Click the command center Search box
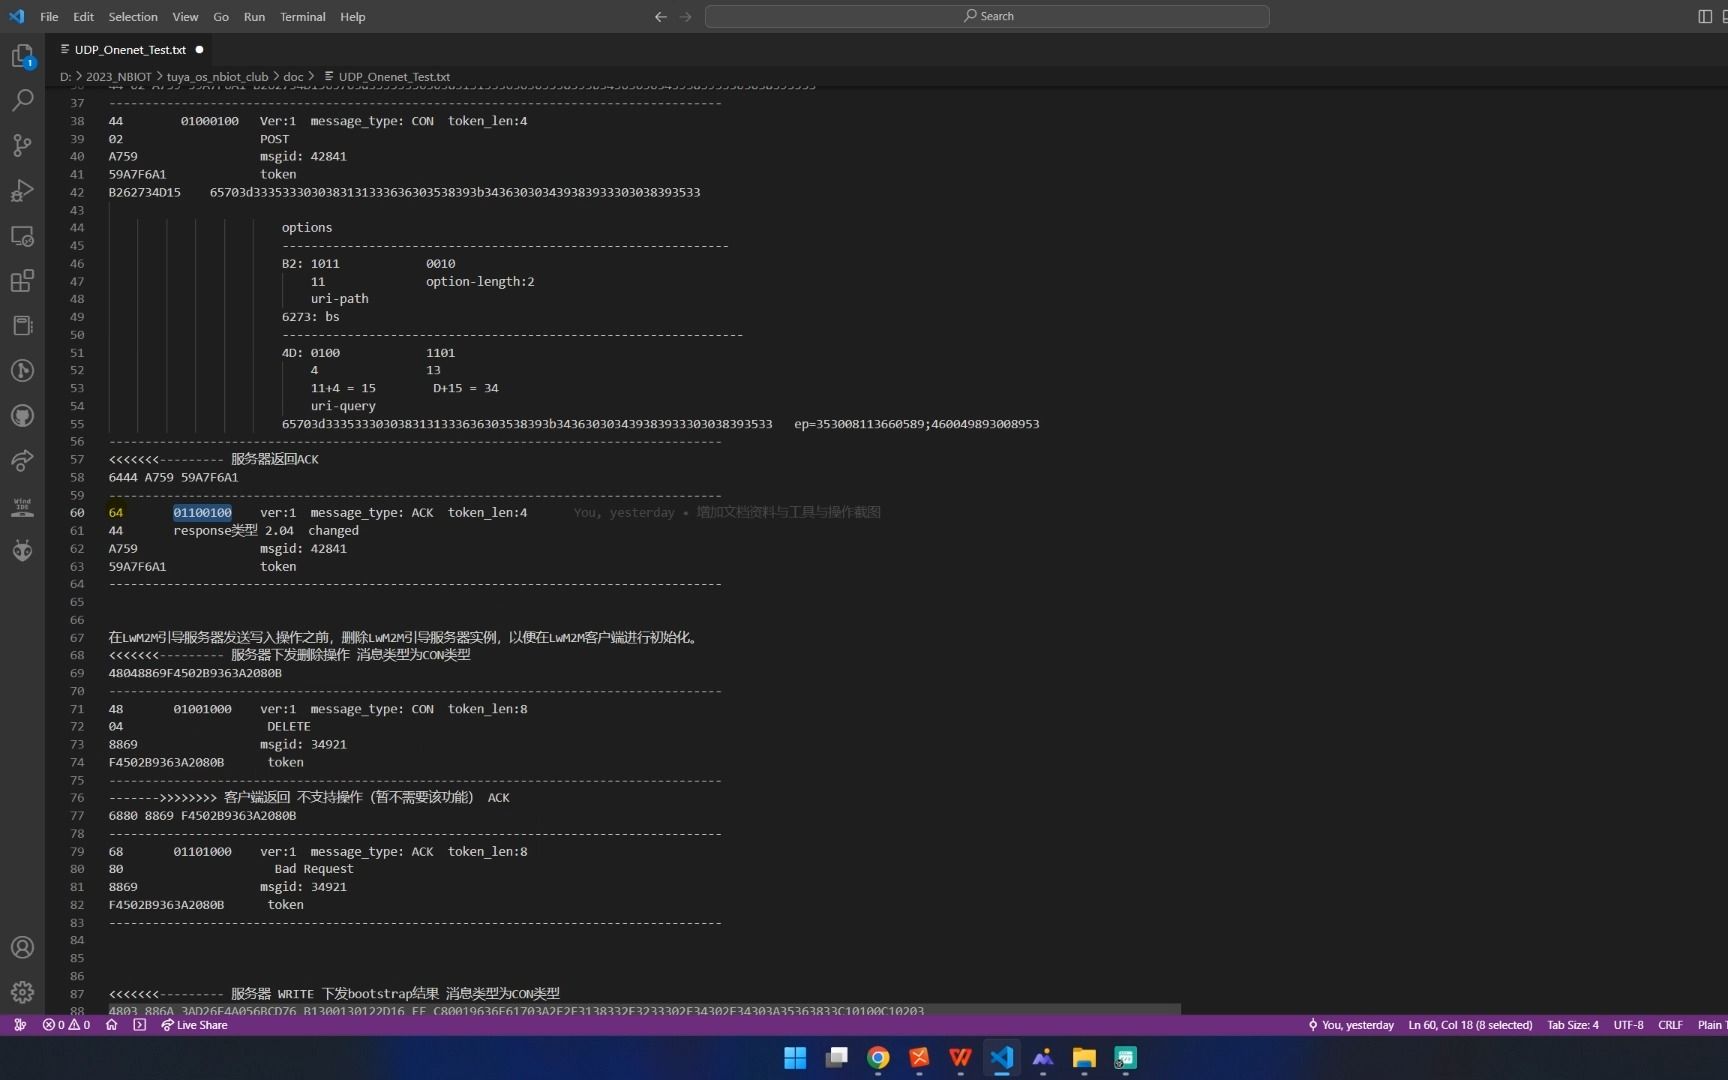1728x1080 pixels. click(x=987, y=16)
